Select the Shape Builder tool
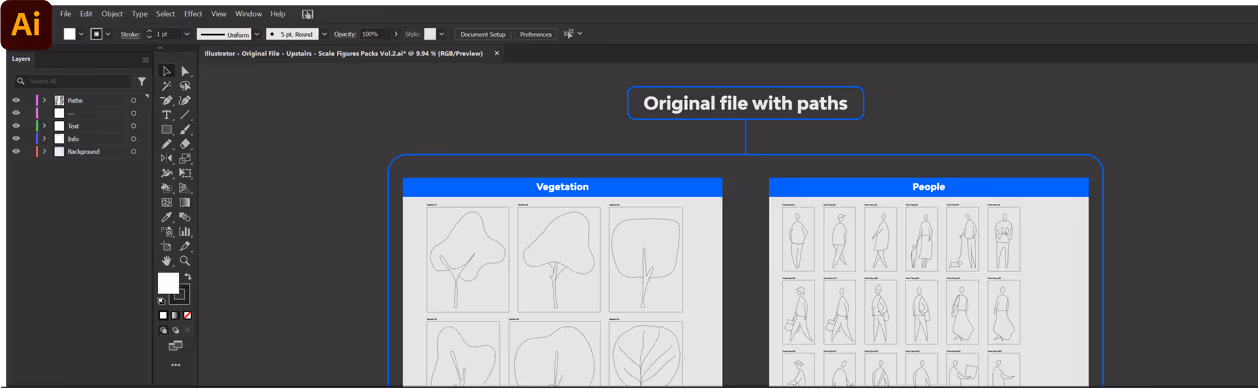Screen dimensions: 1258x389 [x=167, y=187]
